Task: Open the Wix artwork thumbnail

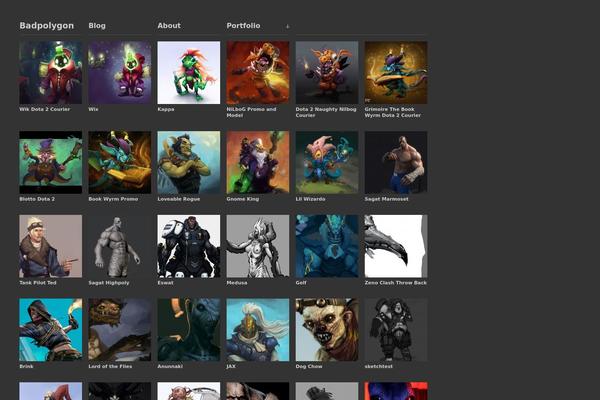Action: tap(120, 73)
